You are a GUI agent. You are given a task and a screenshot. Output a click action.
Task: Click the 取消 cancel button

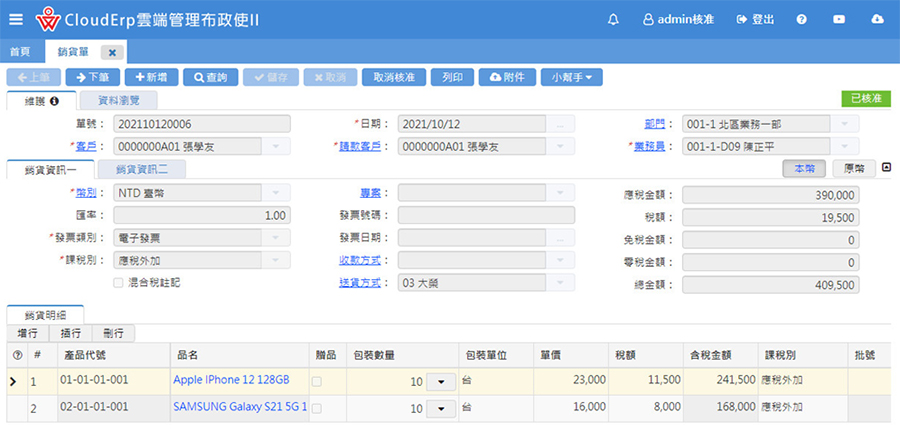coord(330,77)
